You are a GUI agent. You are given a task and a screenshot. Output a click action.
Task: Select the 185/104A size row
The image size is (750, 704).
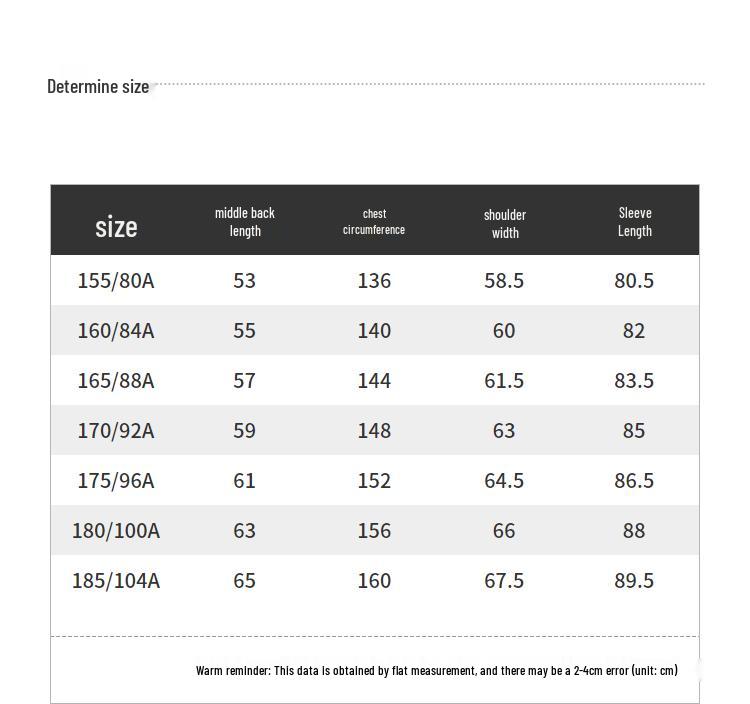[x=116, y=581]
